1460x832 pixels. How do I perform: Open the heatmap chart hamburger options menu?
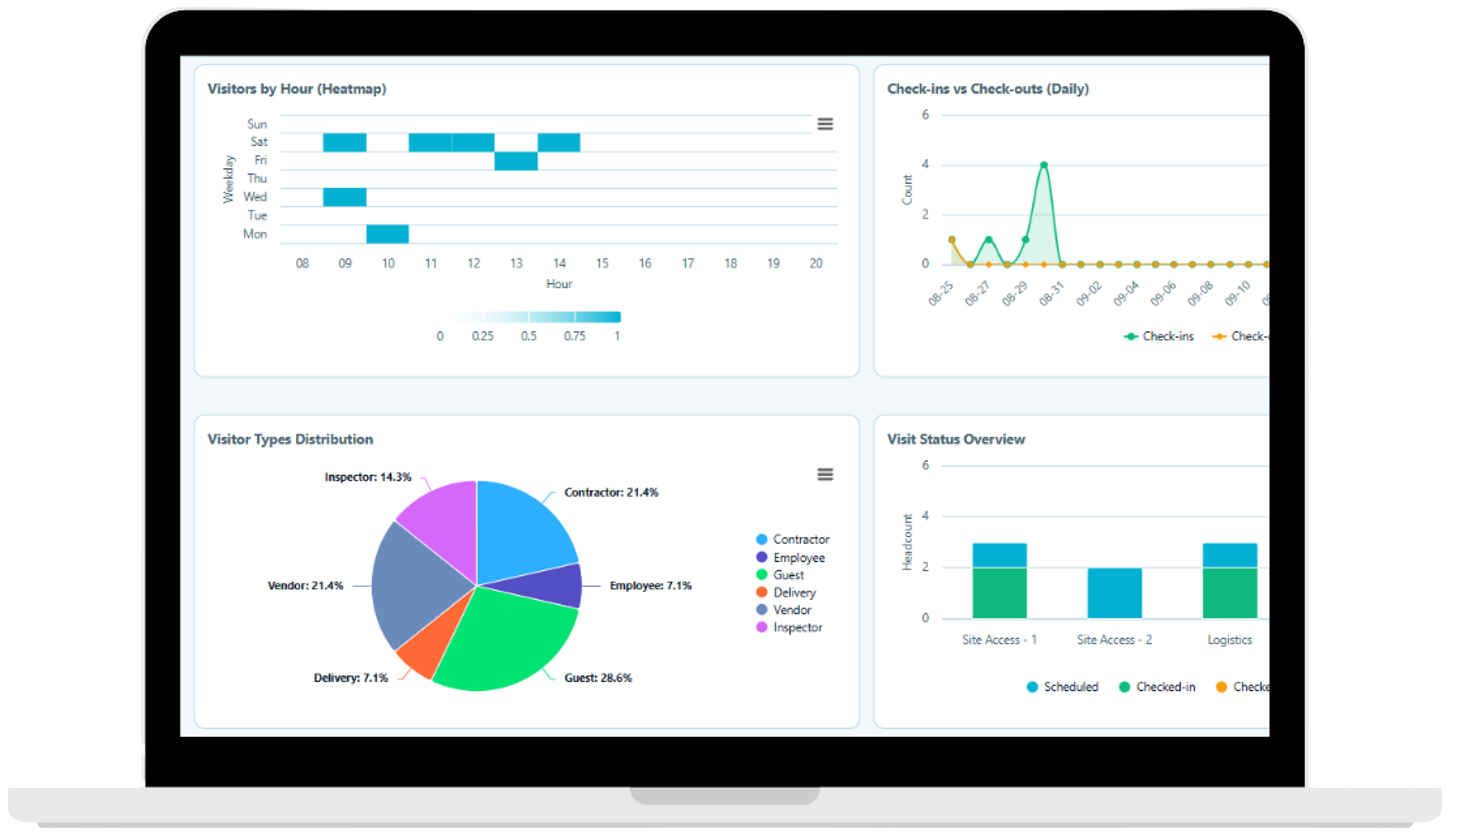click(x=824, y=124)
